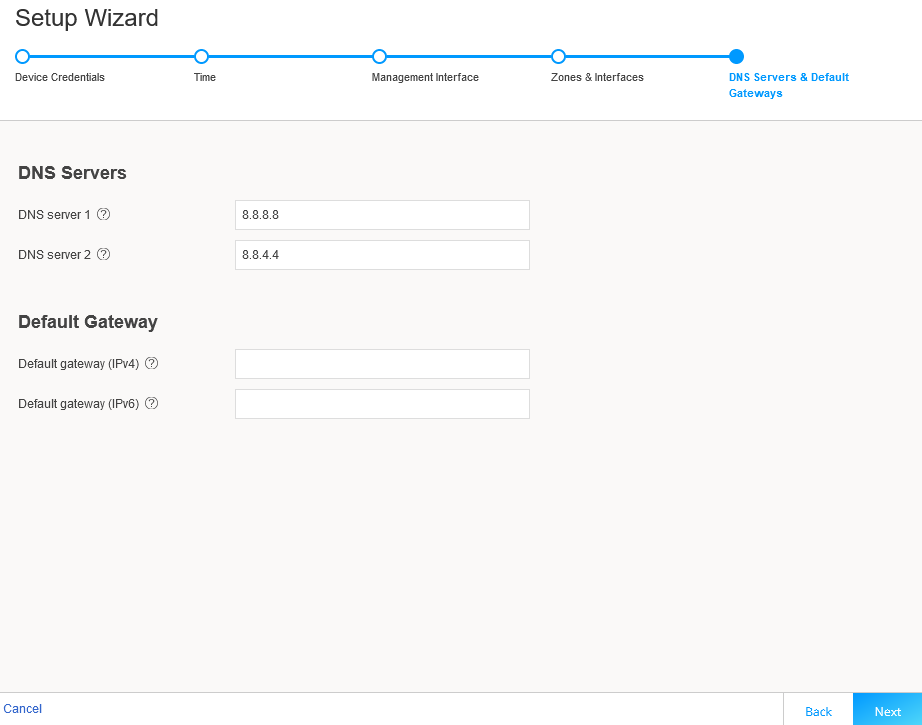Select the Device Credentials step circle

[x=22, y=57]
